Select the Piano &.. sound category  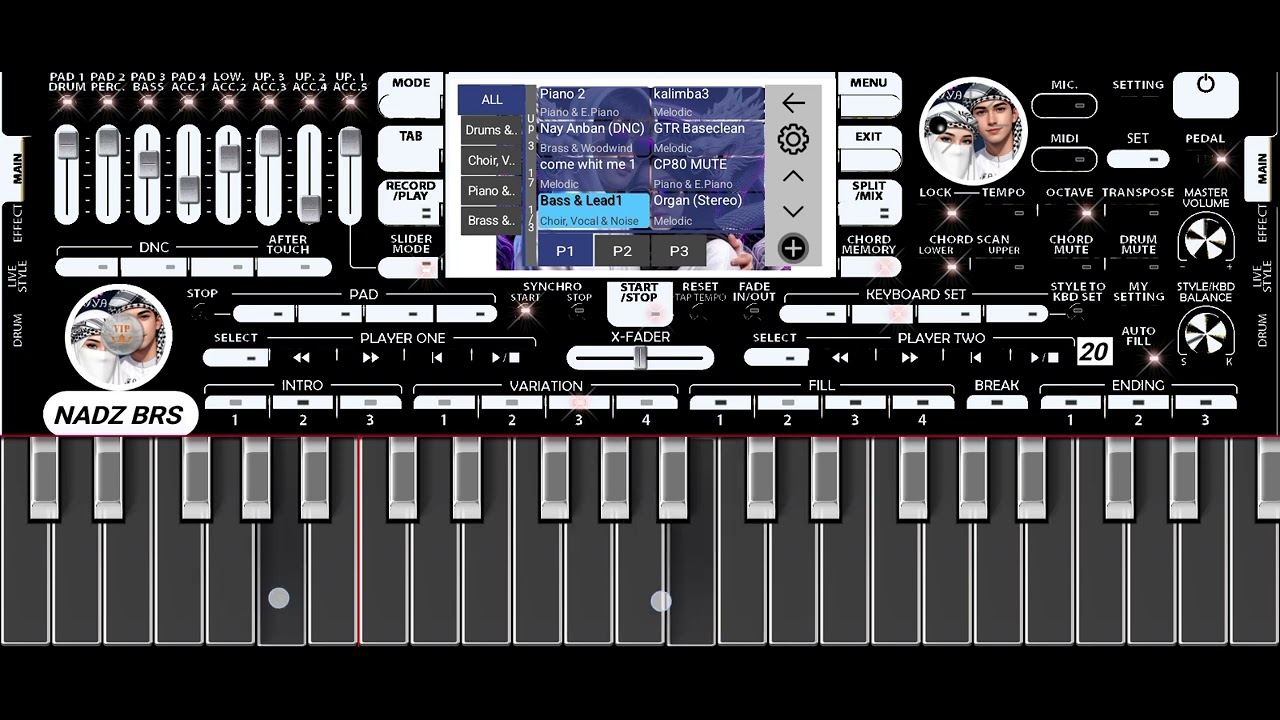click(491, 191)
